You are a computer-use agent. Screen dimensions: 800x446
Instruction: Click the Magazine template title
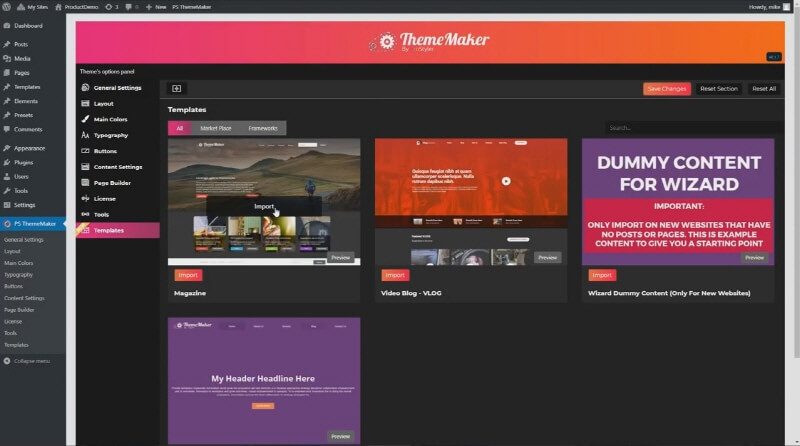point(190,293)
